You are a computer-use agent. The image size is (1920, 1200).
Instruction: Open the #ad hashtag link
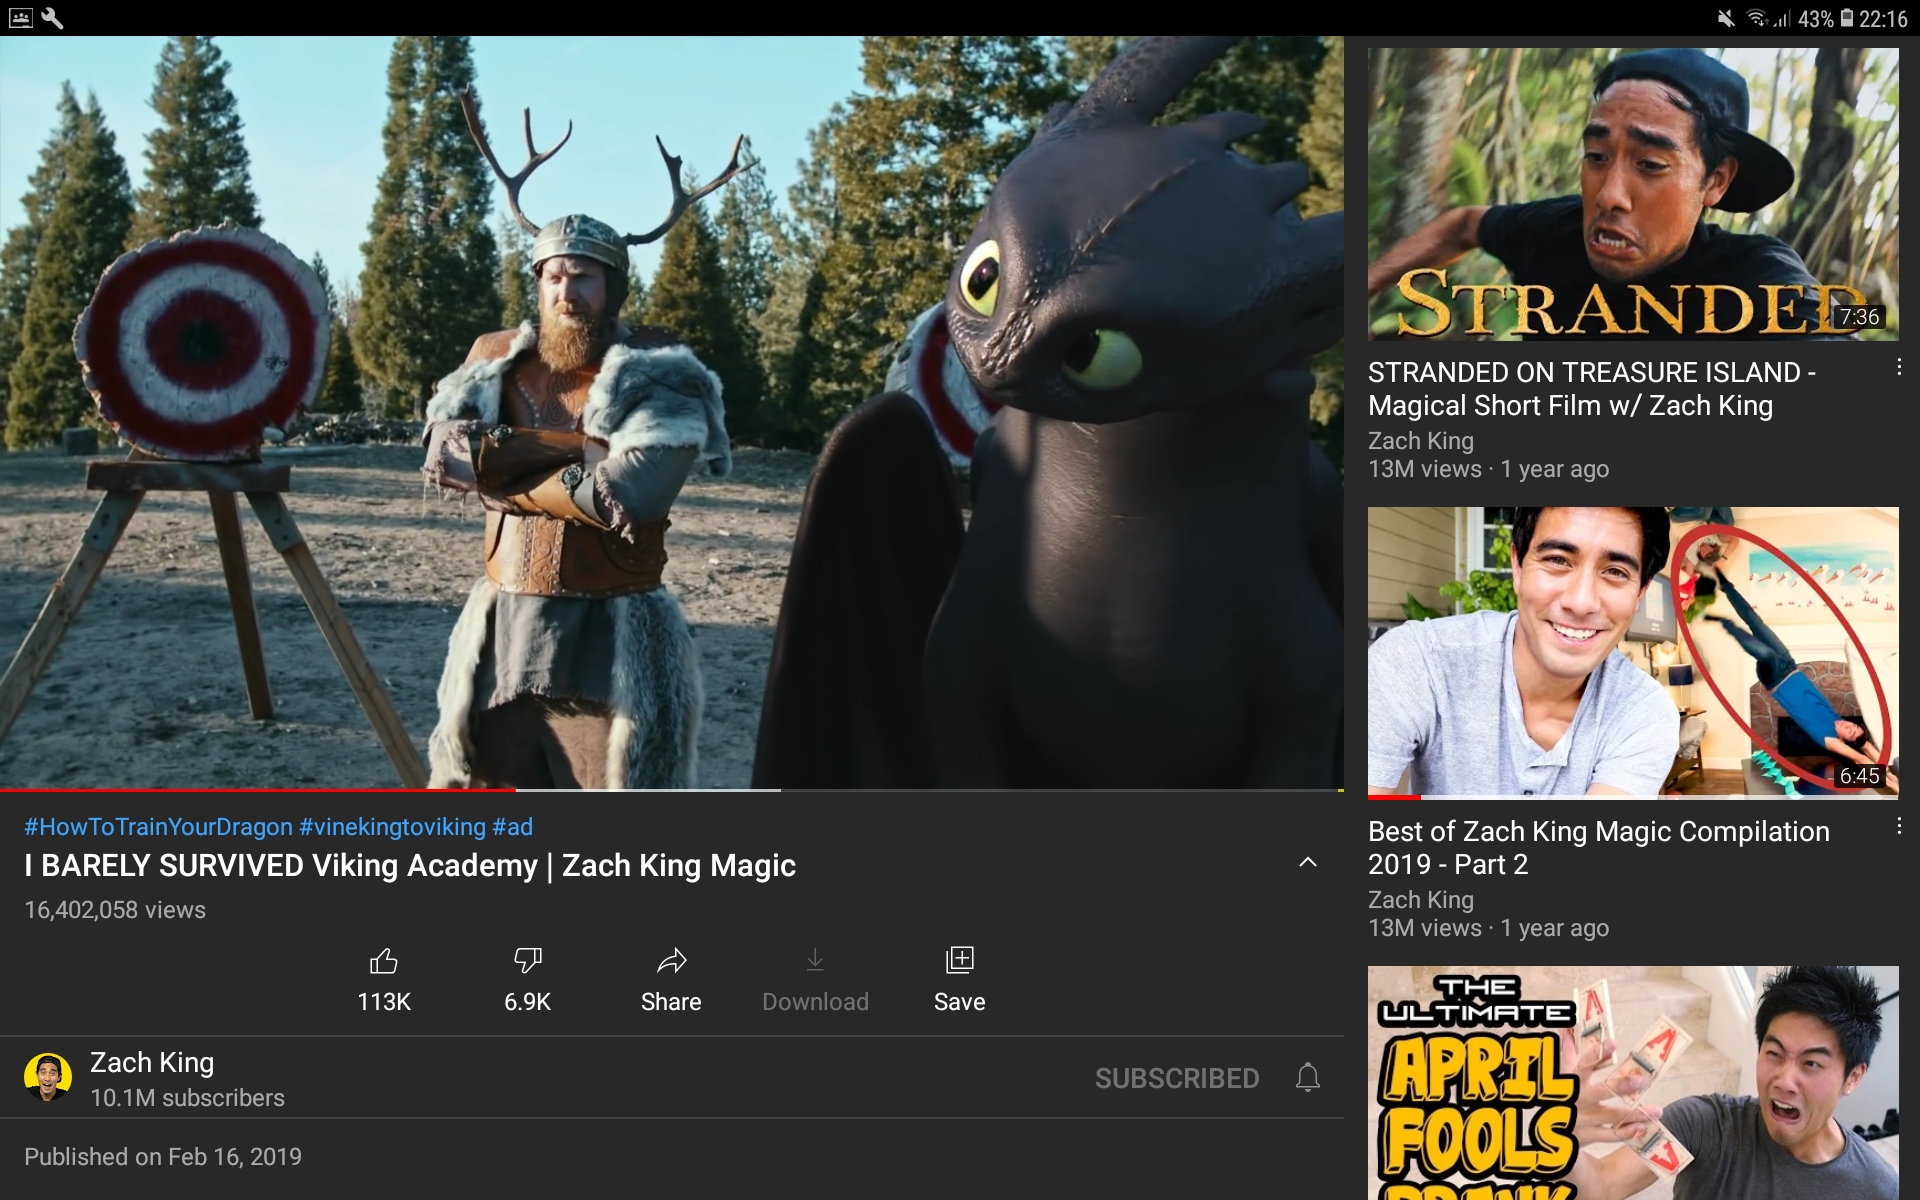pyautogui.click(x=512, y=827)
